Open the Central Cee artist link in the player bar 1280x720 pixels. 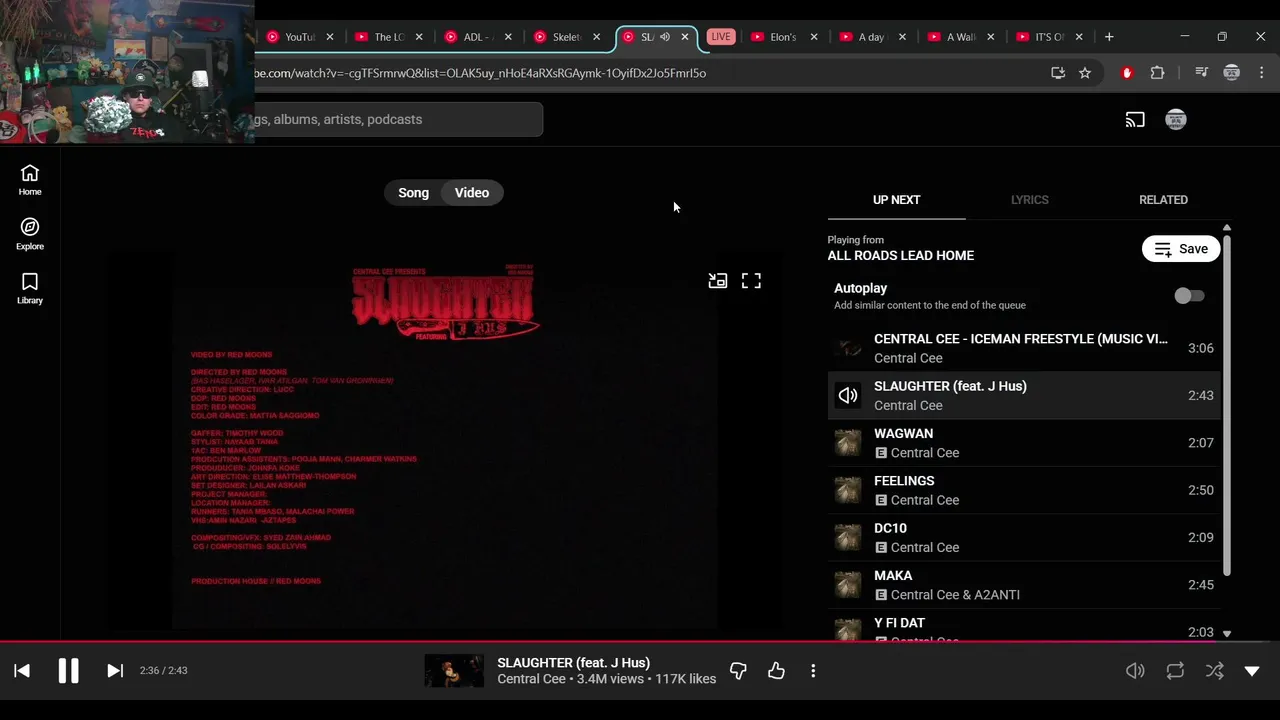[531, 679]
